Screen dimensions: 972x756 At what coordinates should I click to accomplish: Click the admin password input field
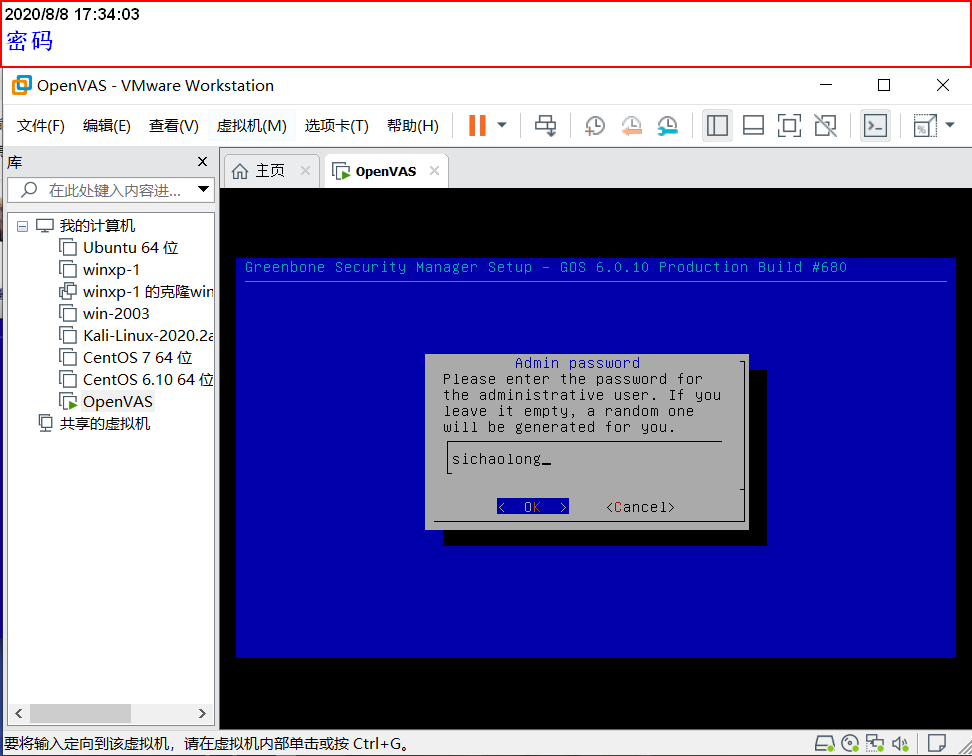click(x=585, y=459)
